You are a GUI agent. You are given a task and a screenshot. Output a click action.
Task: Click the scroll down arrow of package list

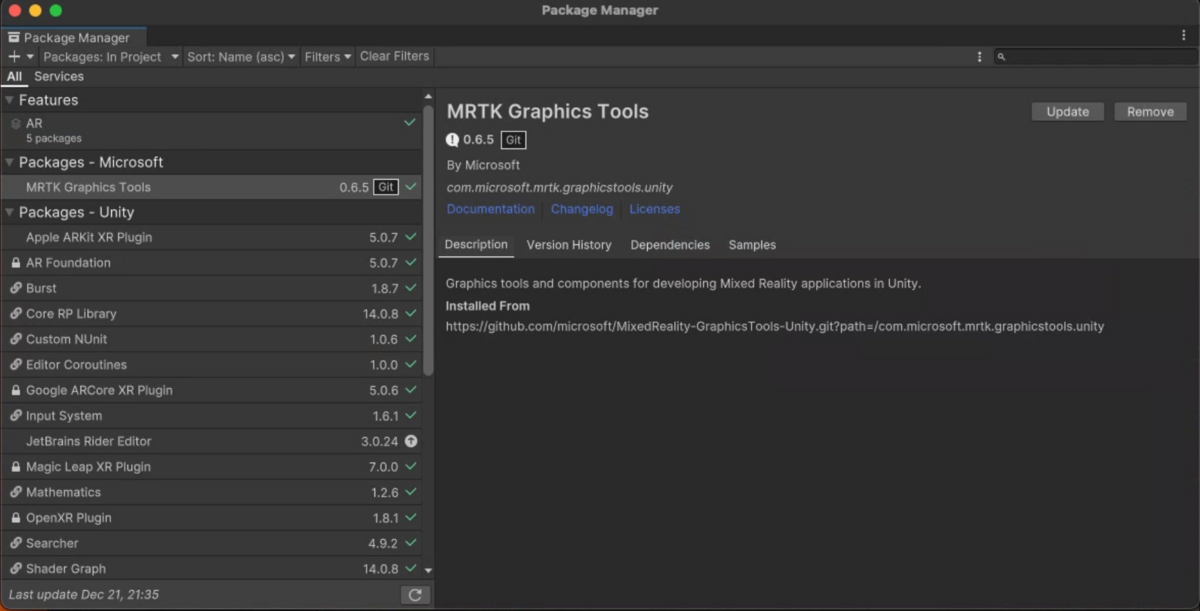click(429, 570)
